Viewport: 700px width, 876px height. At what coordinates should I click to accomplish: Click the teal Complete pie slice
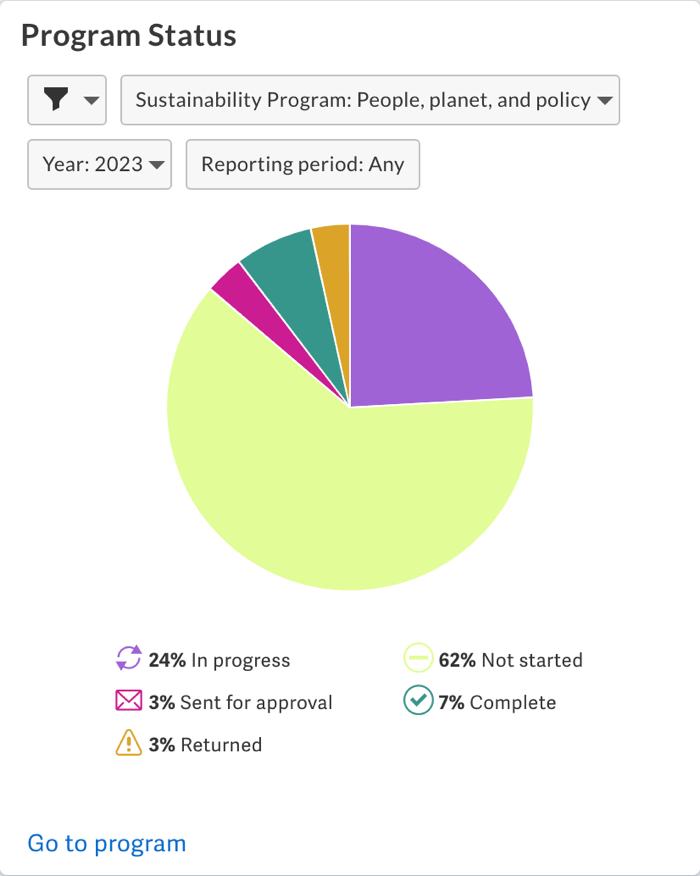(284, 260)
